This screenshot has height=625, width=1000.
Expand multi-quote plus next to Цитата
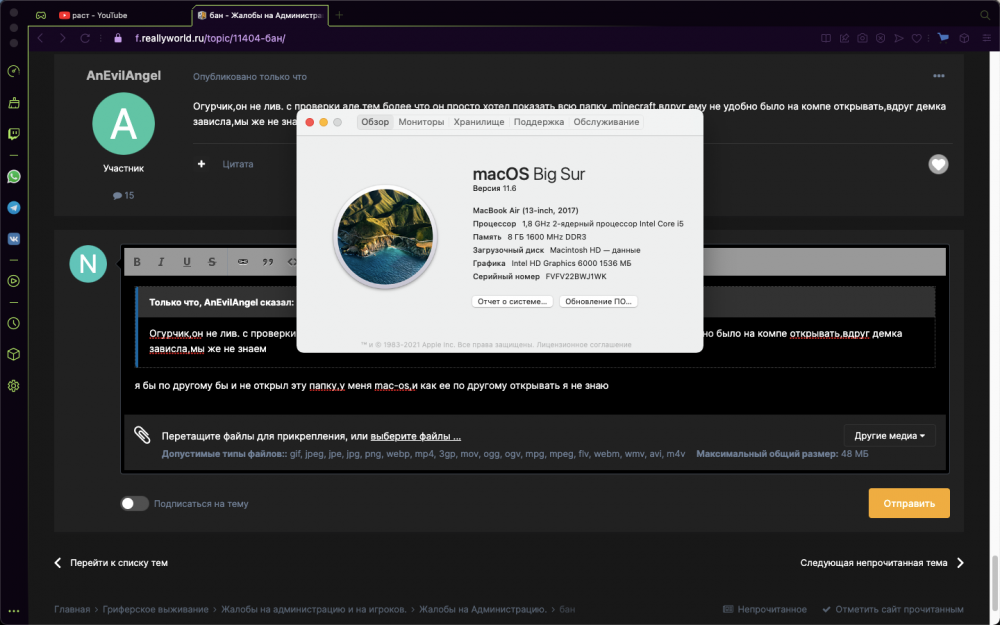click(x=202, y=164)
